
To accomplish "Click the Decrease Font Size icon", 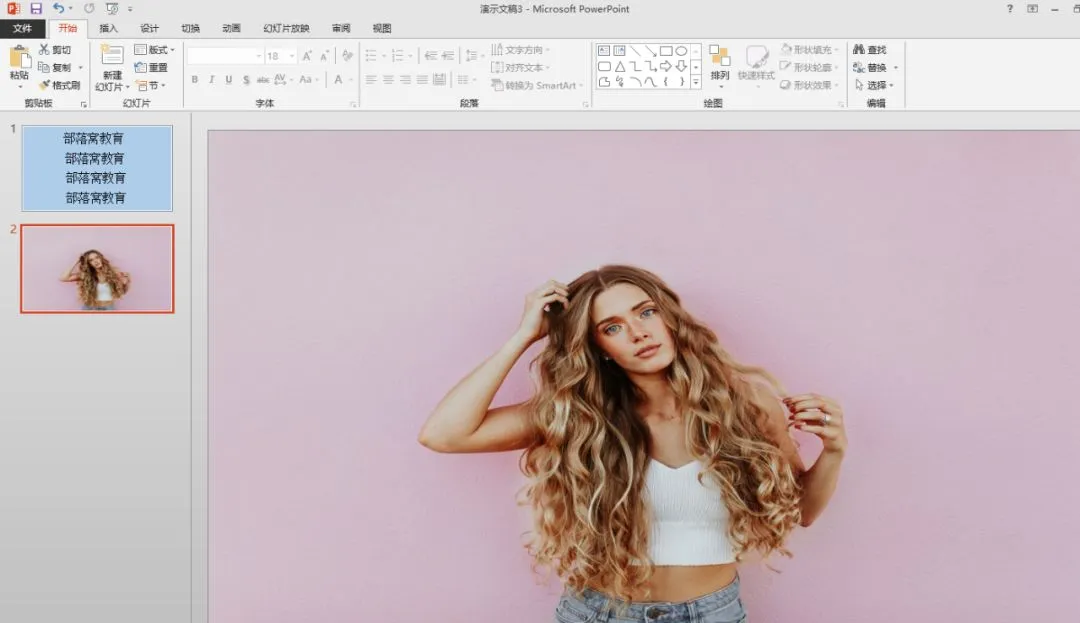I will point(324,56).
